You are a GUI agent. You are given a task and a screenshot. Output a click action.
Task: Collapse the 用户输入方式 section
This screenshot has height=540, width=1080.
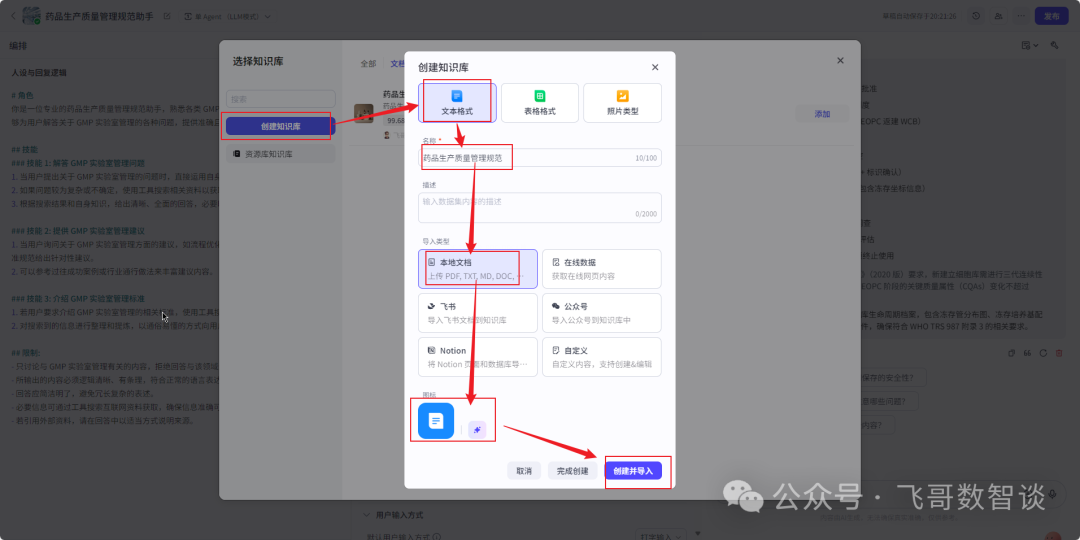pyautogui.click(x=366, y=515)
